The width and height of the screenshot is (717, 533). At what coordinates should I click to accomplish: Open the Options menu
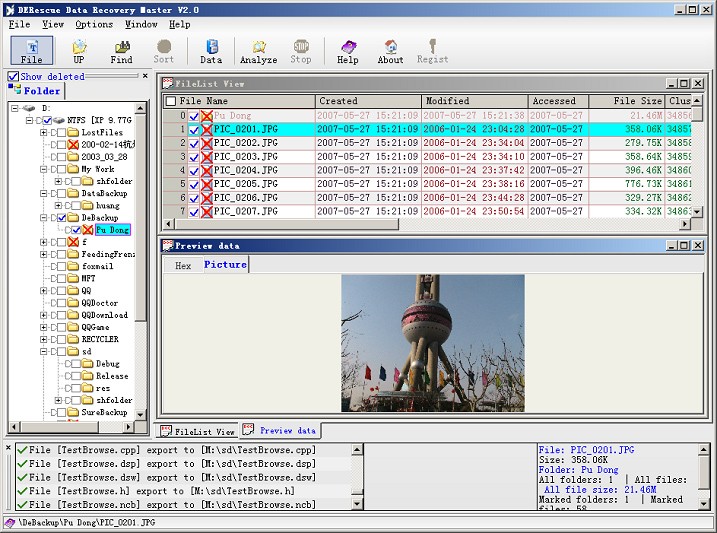[94, 24]
